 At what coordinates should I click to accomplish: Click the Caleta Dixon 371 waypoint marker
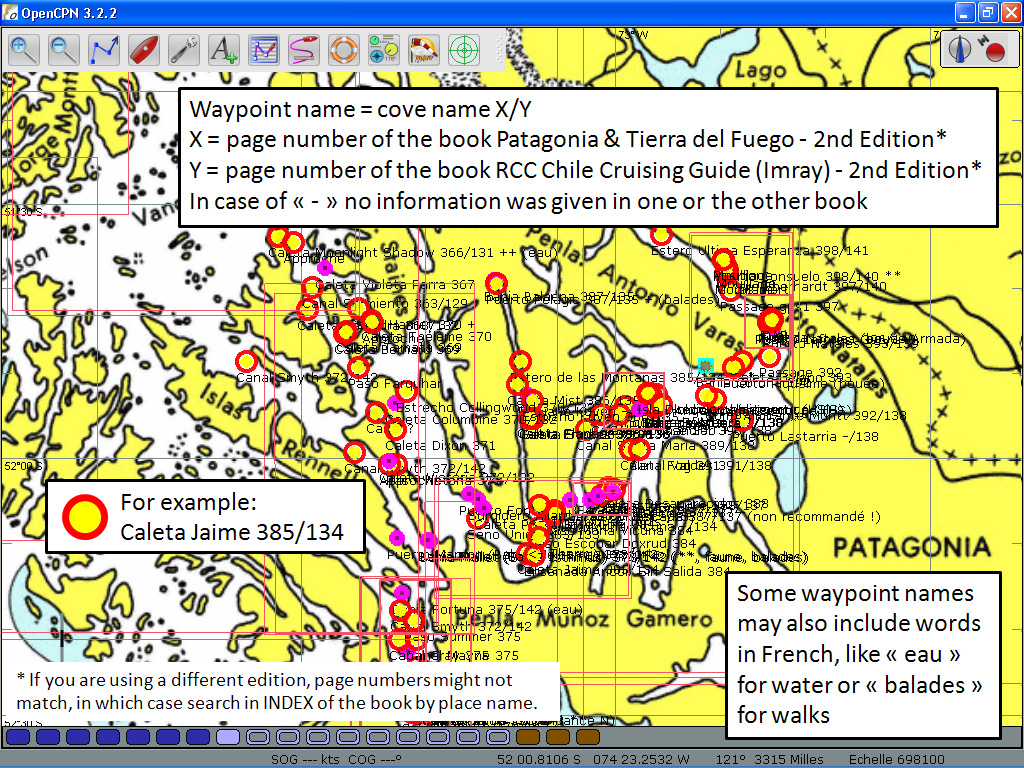(395, 430)
